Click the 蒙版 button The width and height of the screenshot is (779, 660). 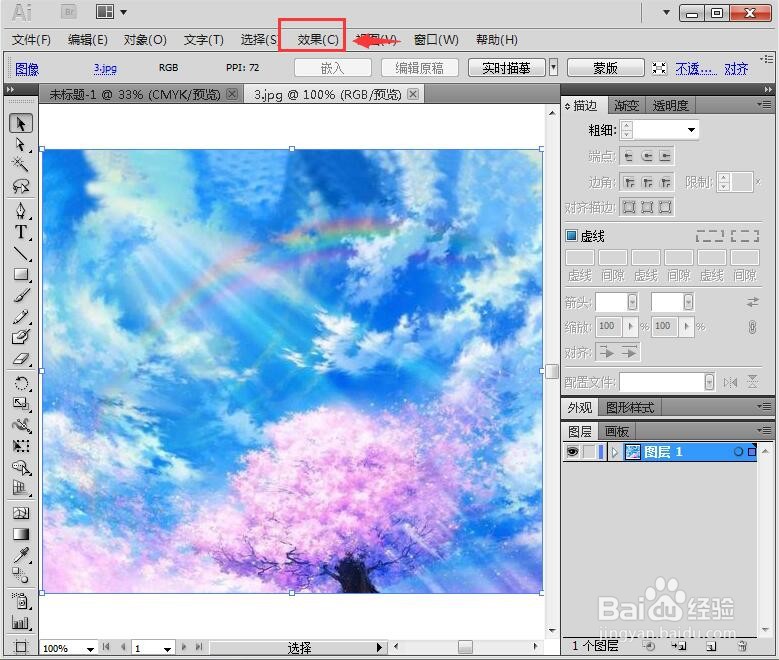pyautogui.click(x=606, y=68)
